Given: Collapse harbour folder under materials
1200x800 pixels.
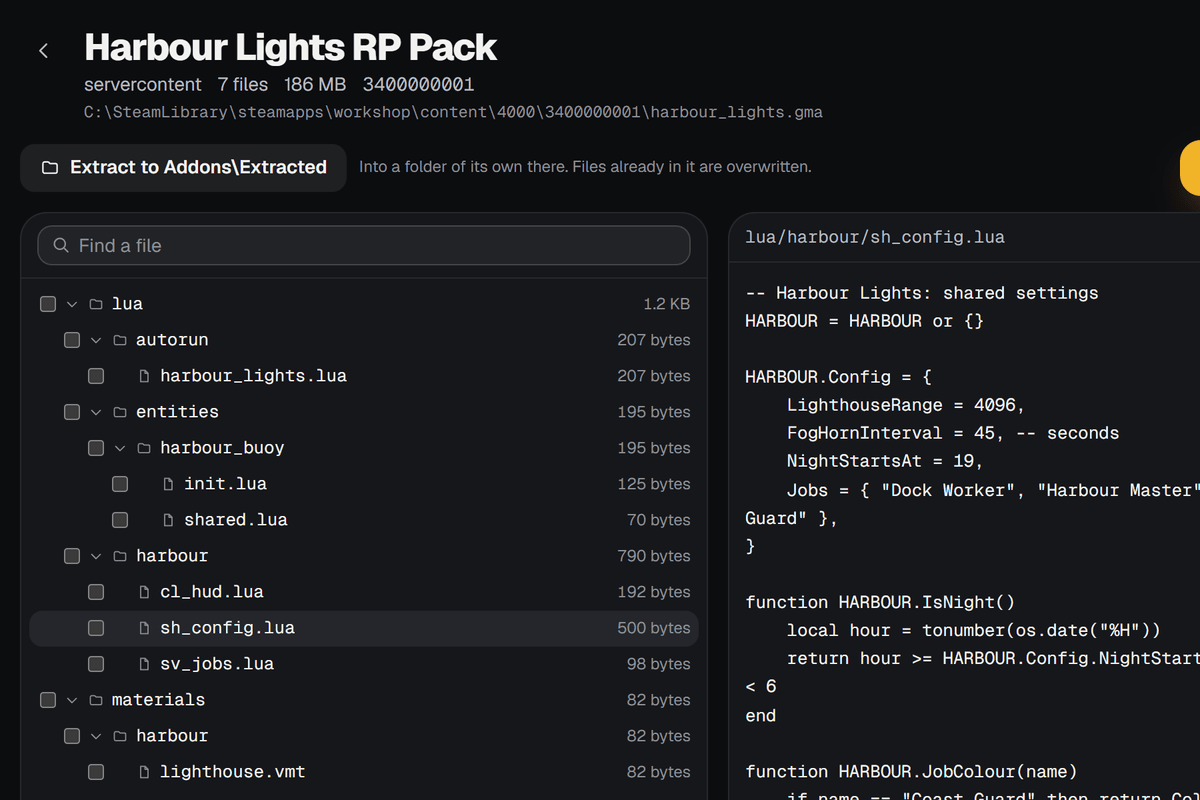Looking at the screenshot, I should pyautogui.click(x=96, y=736).
